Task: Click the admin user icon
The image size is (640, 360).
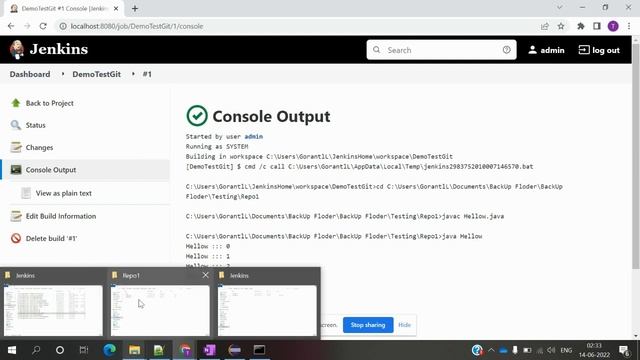Action: click(532, 50)
